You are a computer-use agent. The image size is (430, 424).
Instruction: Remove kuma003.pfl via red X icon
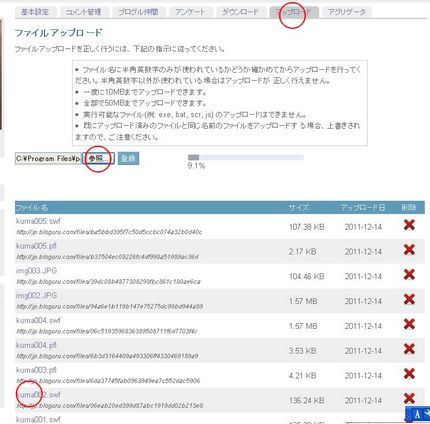tap(409, 374)
